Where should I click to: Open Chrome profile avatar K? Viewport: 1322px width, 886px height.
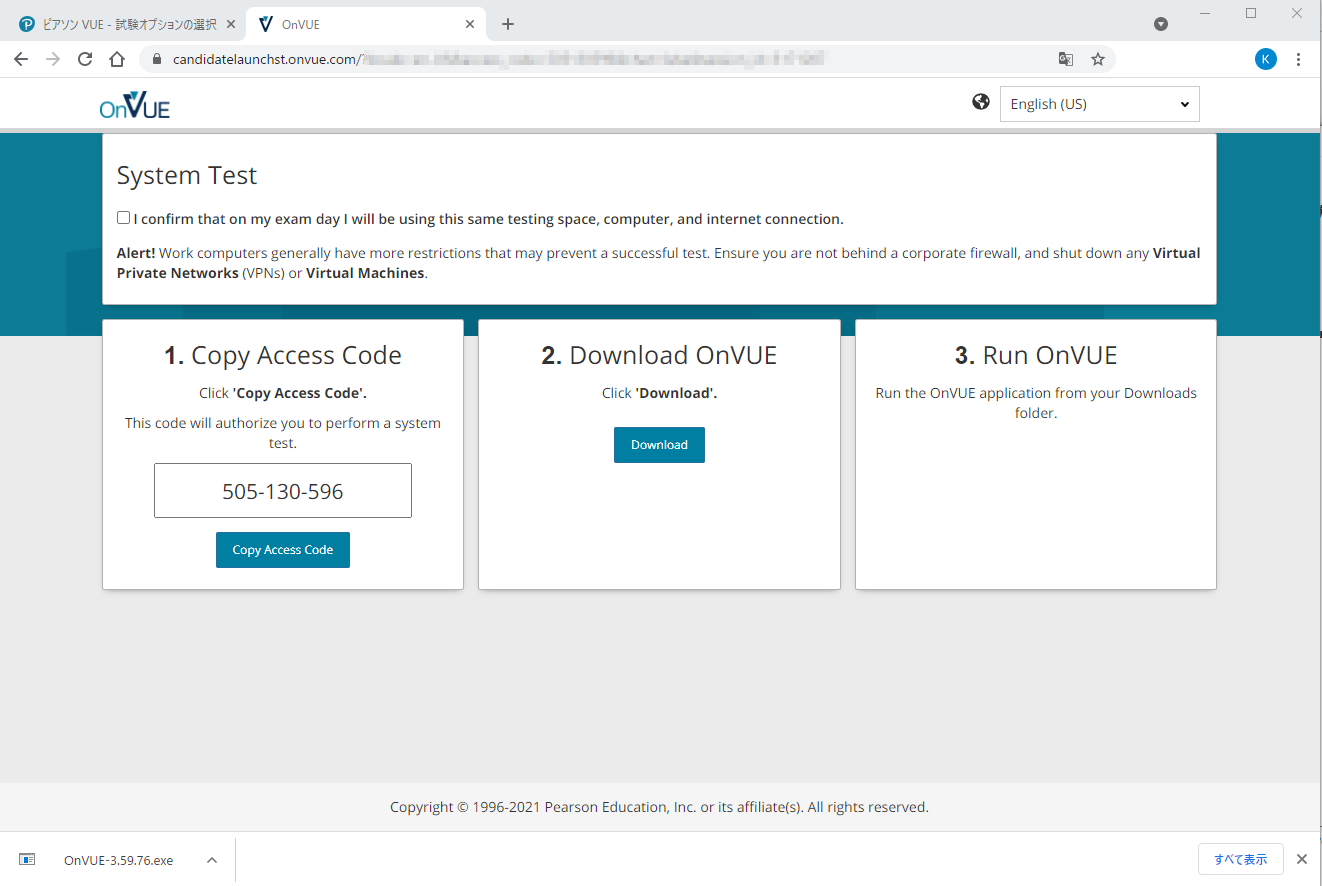[1265, 59]
